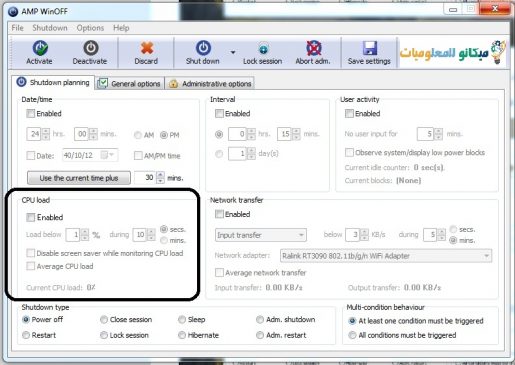This screenshot has height=365, width=515.
Task: Click the Shut down power icon
Action: point(203,48)
